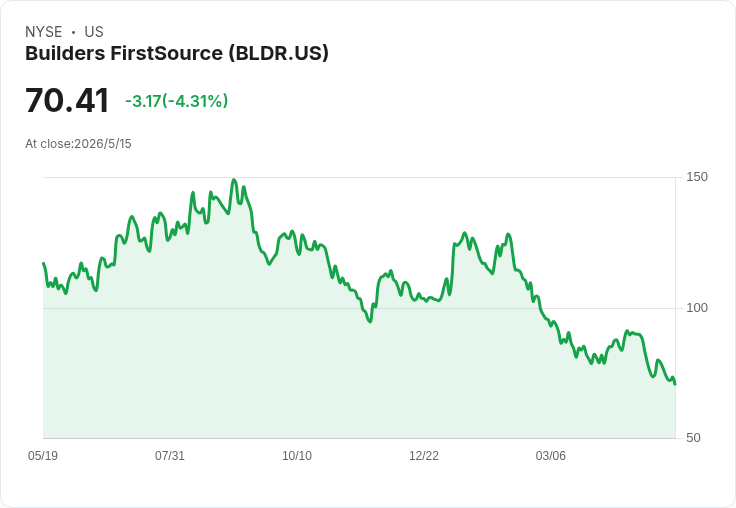Screen dimensions: 736x508
Task: Click the 12/22 date axis label
Action: tap(423, 455)
